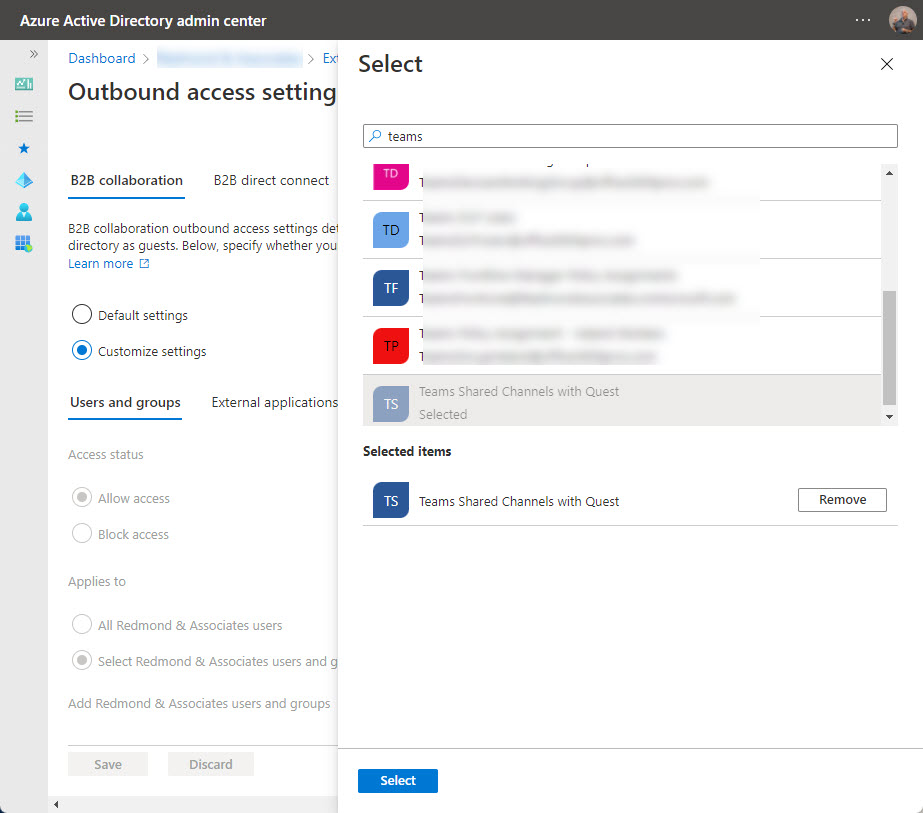Click the search magnifier icon

375,136
